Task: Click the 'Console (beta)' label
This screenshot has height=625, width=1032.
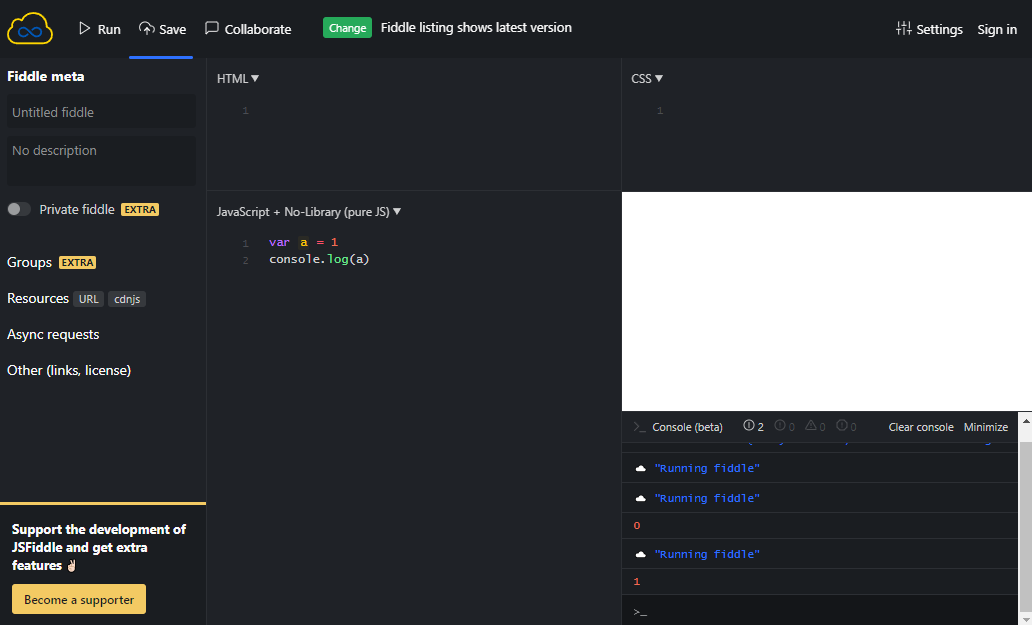Action: pos(687,427)
